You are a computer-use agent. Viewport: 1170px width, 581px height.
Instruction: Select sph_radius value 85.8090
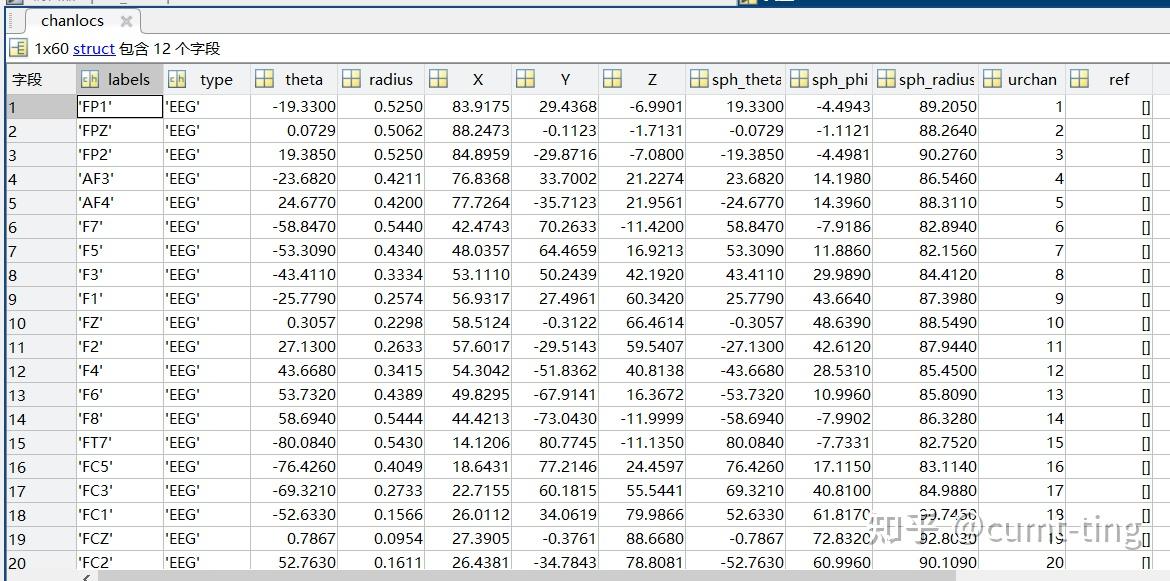926,395
